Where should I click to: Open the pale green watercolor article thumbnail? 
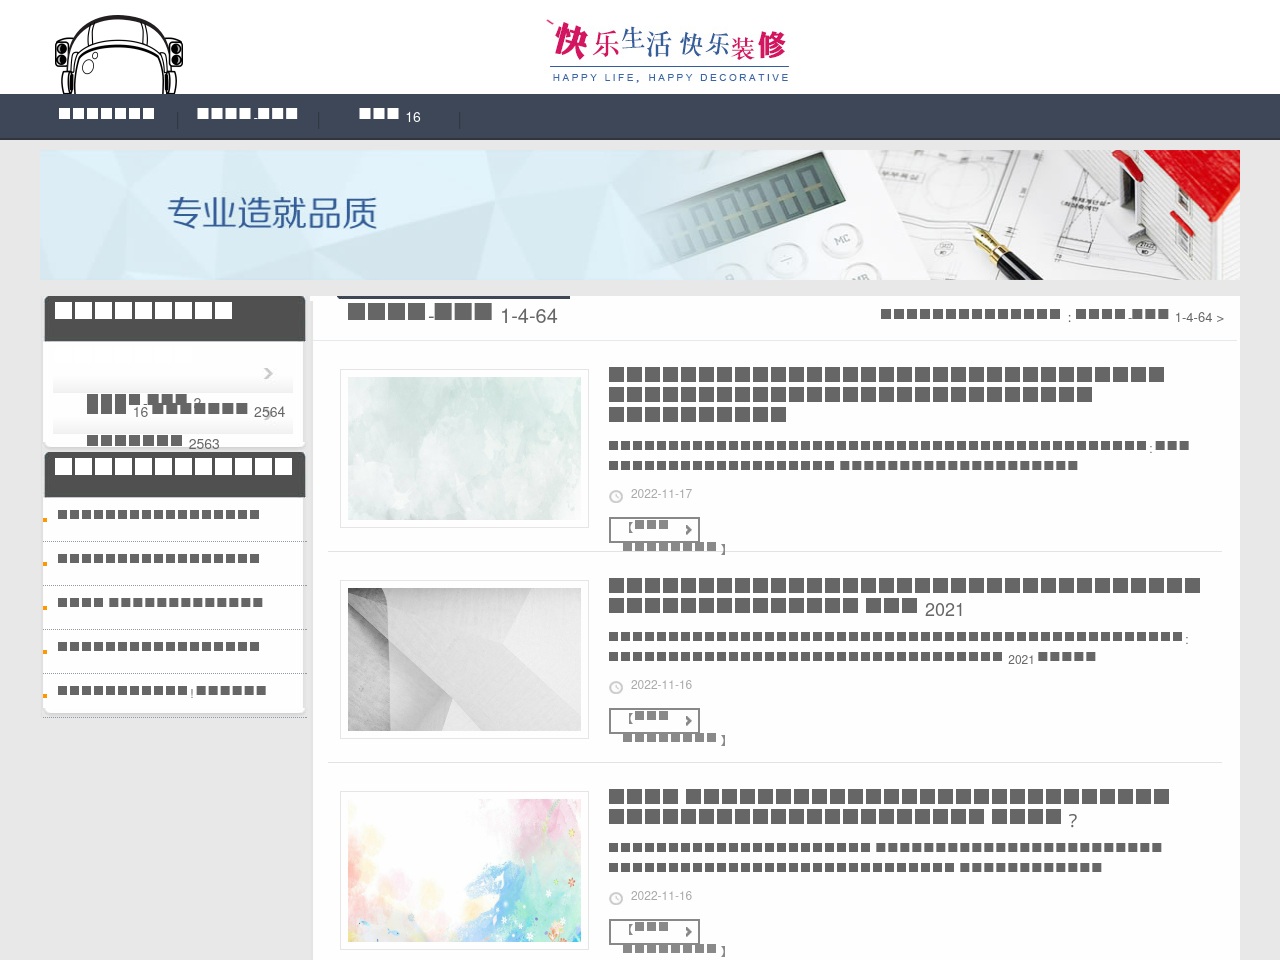pyautogui.click(x=464, y=448)
